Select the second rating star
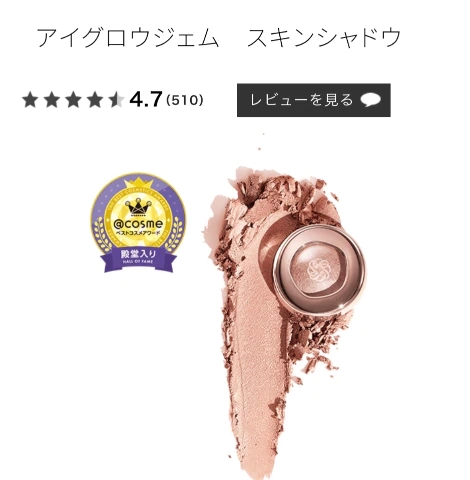The image size is (470, 480). pos(52,100)
